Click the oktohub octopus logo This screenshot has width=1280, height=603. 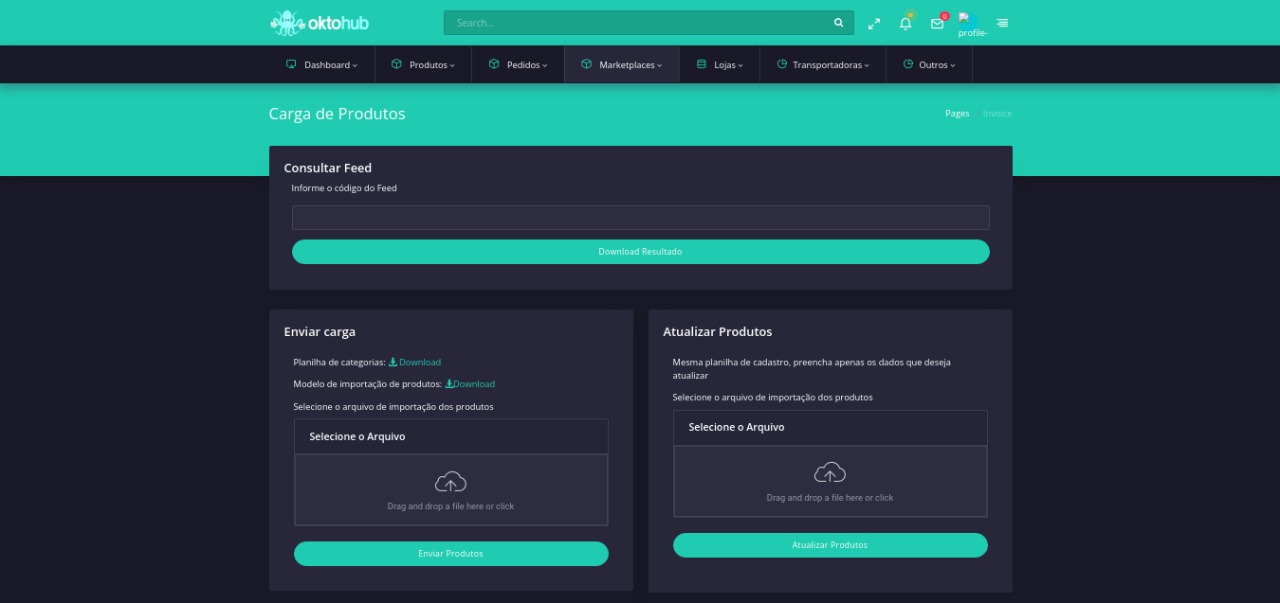[x=287, y=22]
